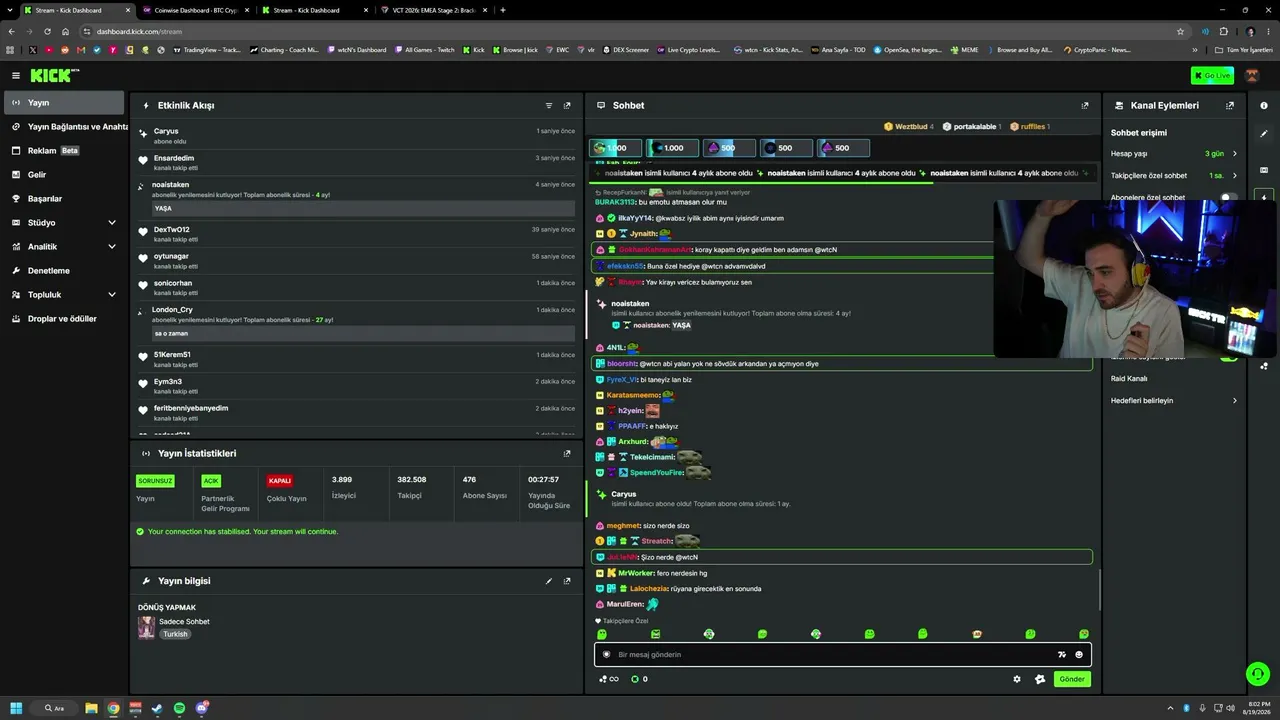Open the emoji picker in the message box

tap(1079, 655)
